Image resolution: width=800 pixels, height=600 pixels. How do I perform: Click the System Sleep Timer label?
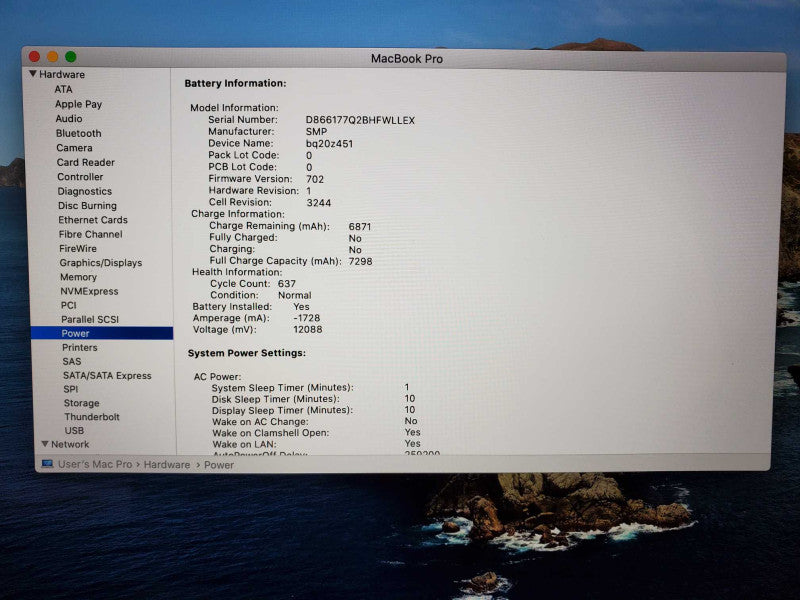[x=282, y=388]
